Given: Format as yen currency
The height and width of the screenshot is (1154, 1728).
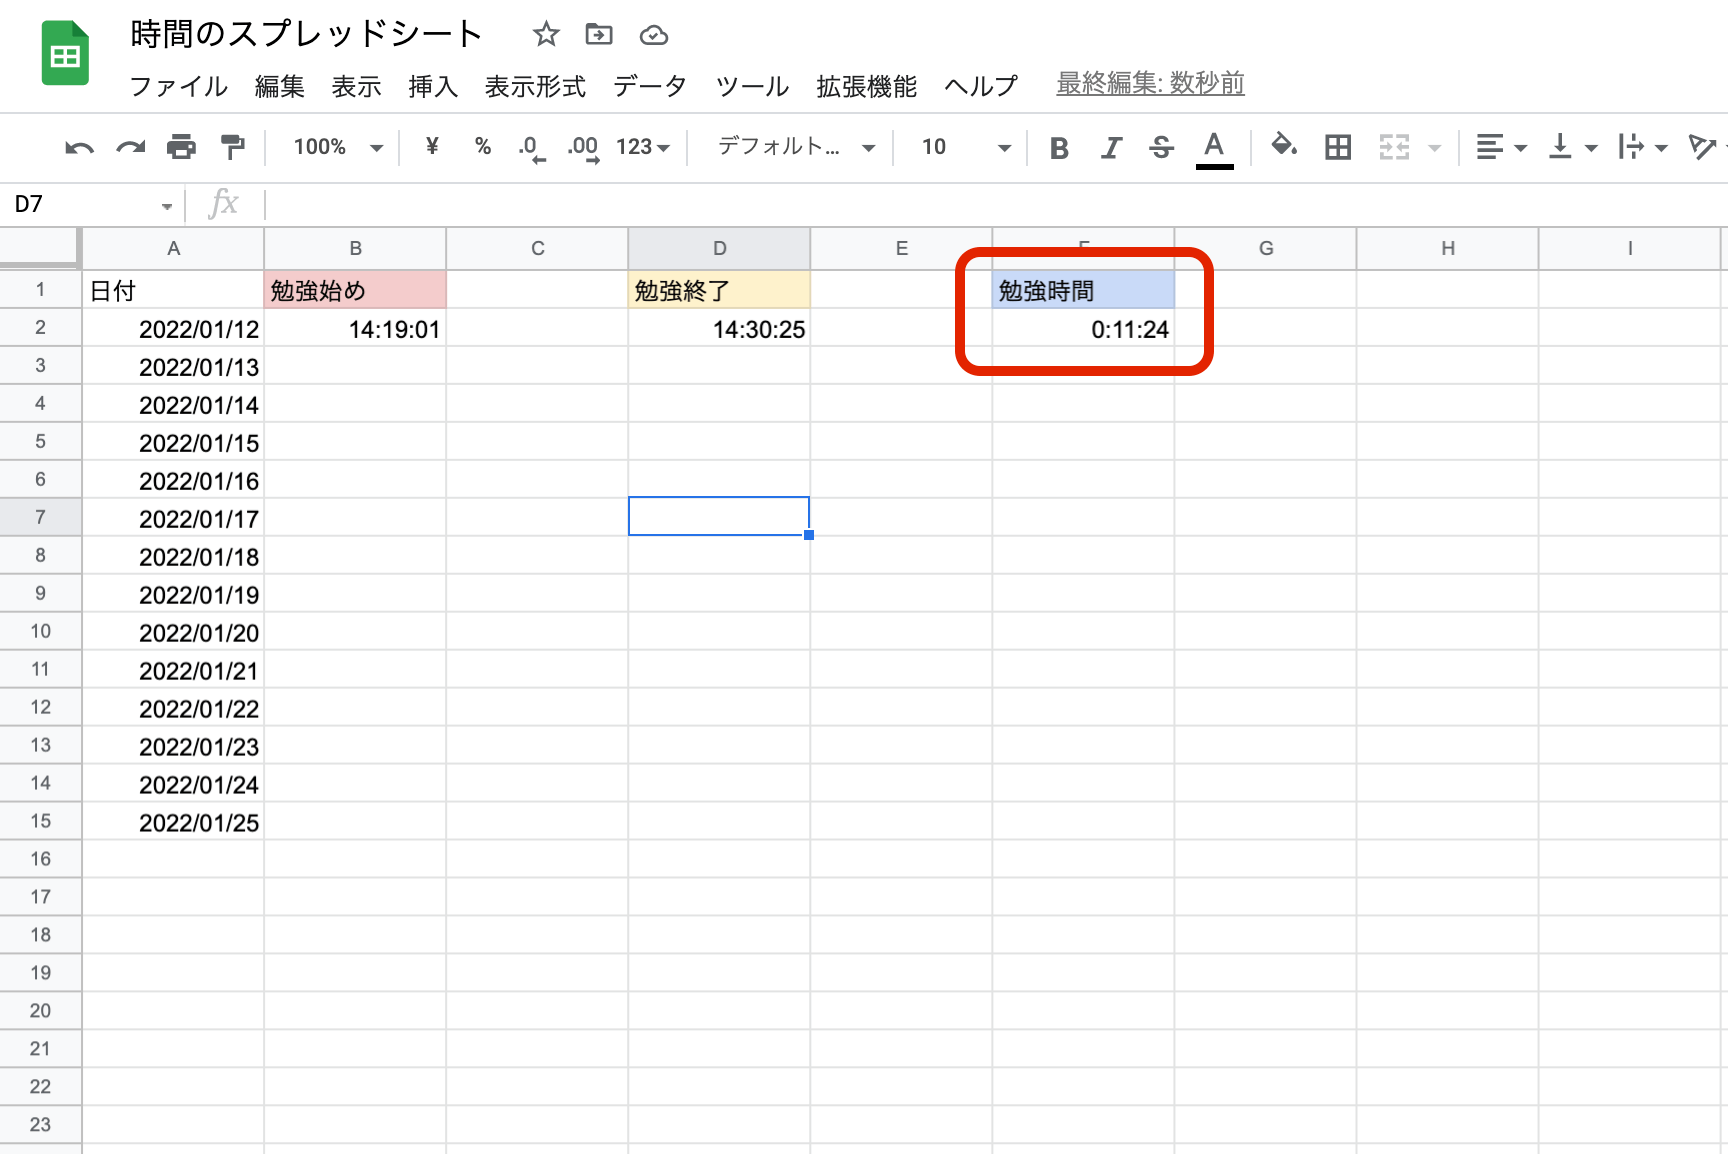Looking at the screenshot, I should pyautogui.click(x=432, y=147).
